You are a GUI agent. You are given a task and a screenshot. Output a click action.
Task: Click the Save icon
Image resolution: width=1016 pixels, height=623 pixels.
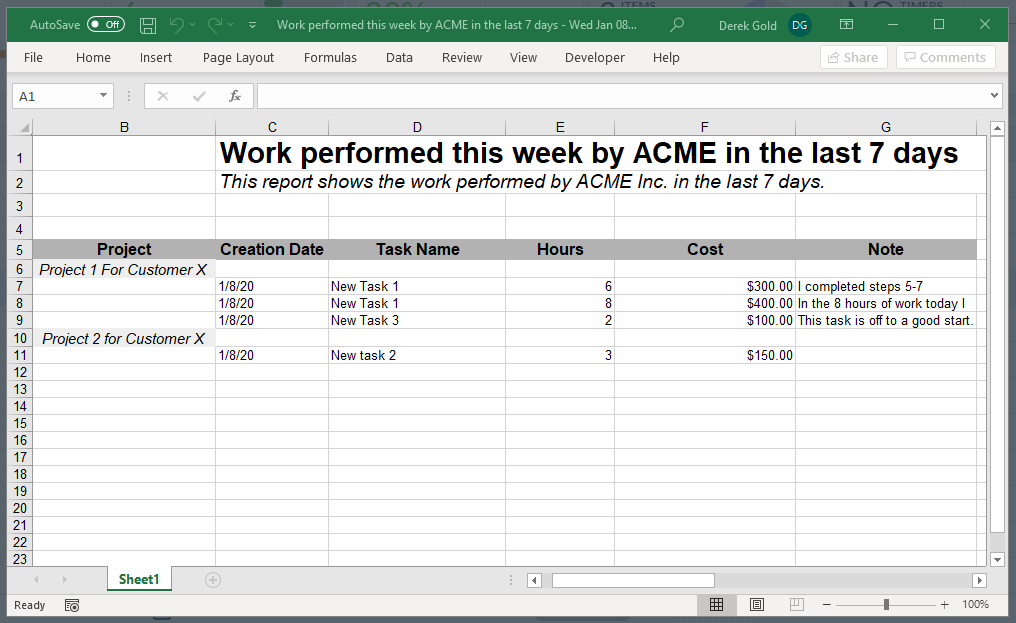pyautogui.click(x=147, y=25)
